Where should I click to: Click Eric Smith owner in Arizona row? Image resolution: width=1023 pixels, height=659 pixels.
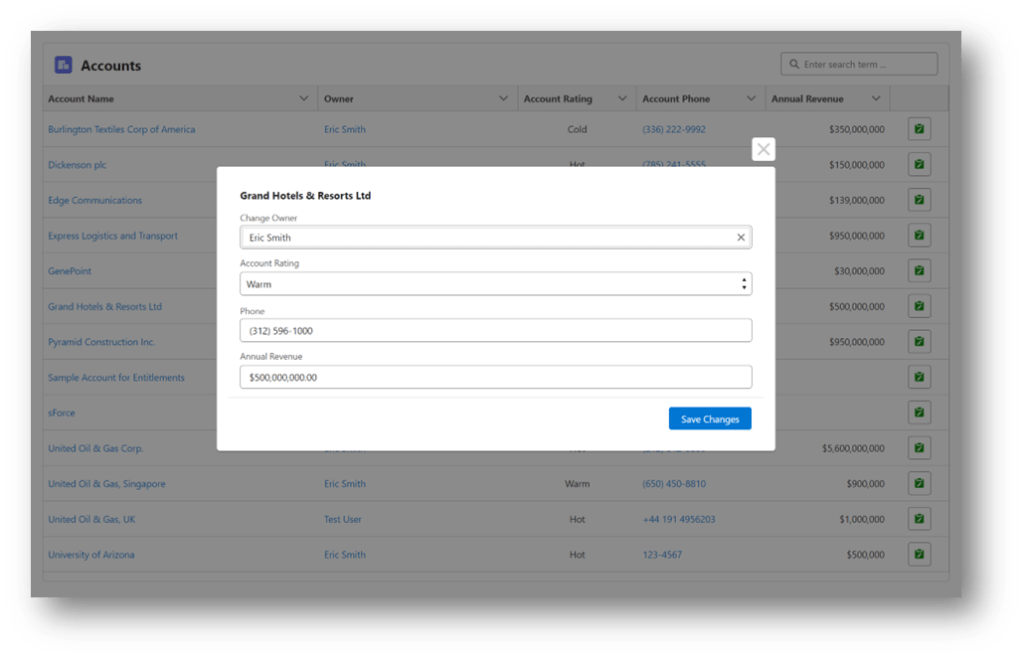(x=344, y=555)
